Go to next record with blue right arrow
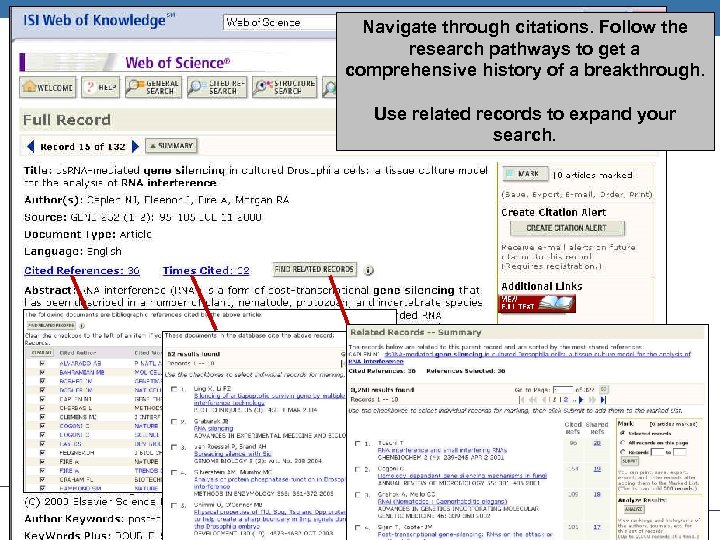Viewport: 720px width, 540px height. (x=135, y=146)
